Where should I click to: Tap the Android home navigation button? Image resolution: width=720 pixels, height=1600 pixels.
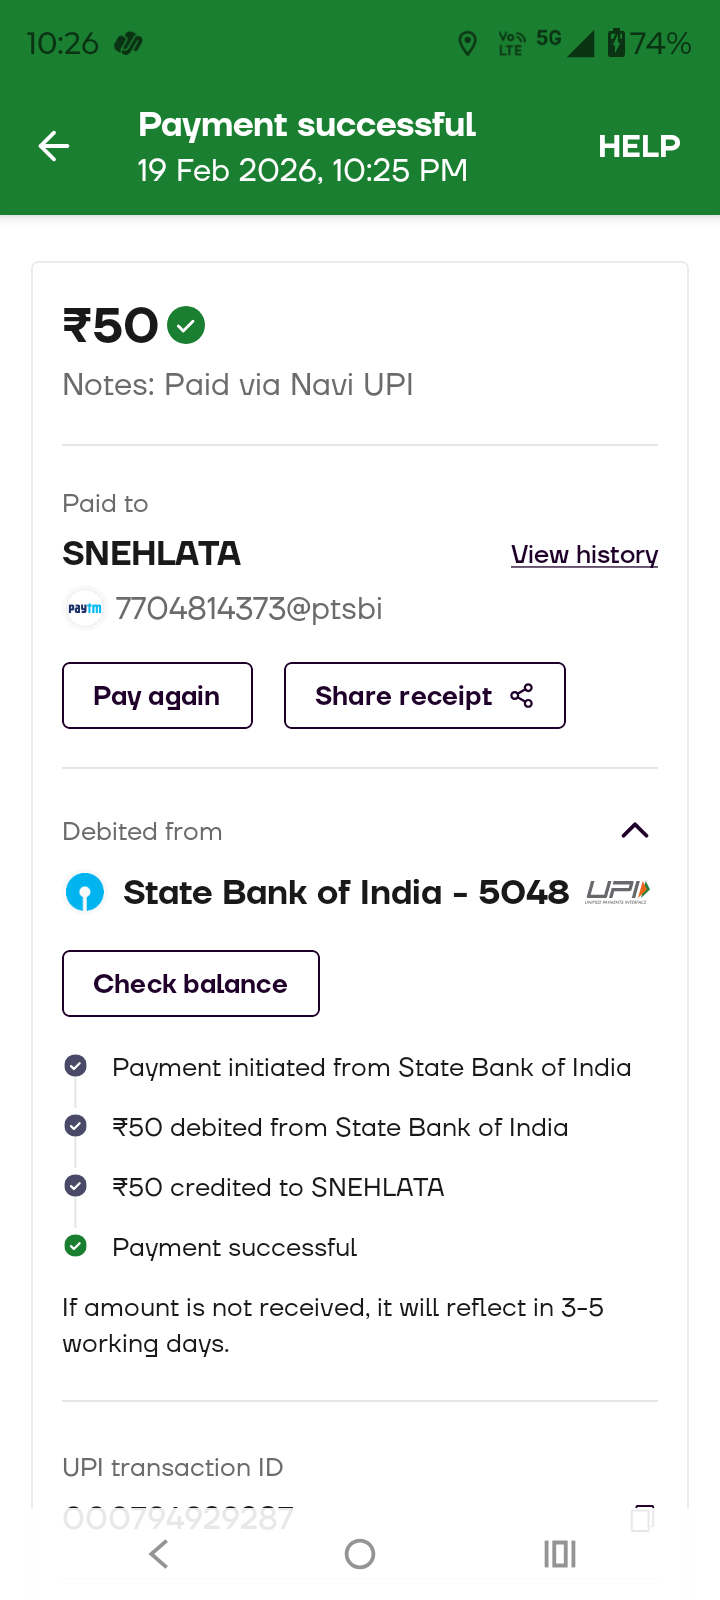[x=360, y=1554]
